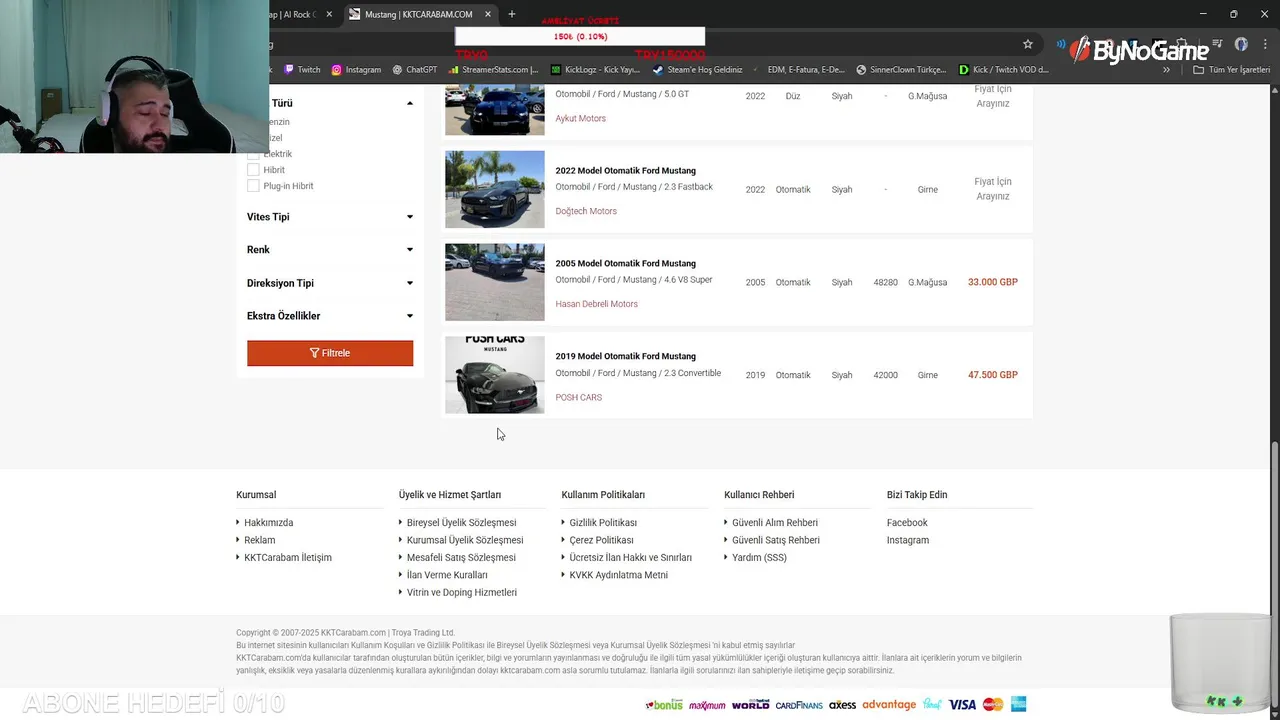Open the Instagram bookmark in bookmarks bar
1280x720 pixels.
click(356, 70)
